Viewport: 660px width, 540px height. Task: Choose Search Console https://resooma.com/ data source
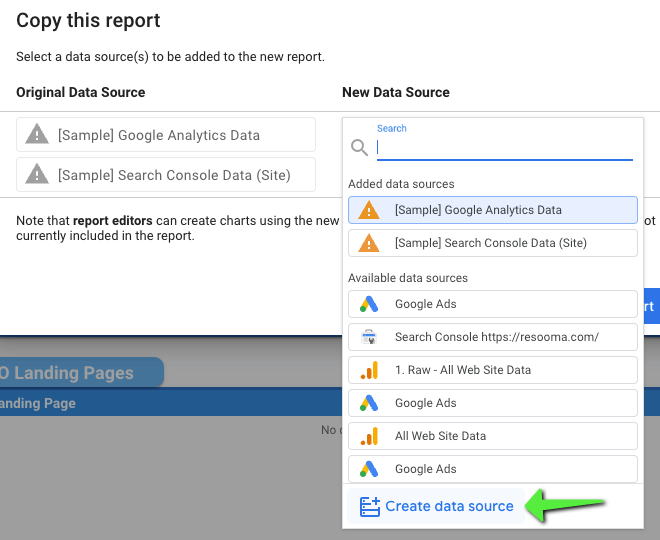pos(496,337)
